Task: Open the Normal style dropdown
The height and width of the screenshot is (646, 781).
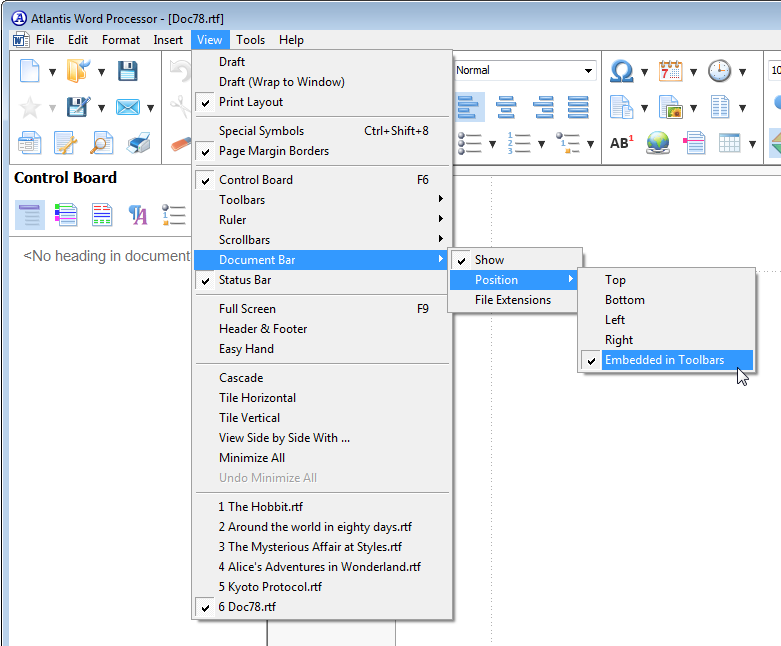Action: (588, 71)
